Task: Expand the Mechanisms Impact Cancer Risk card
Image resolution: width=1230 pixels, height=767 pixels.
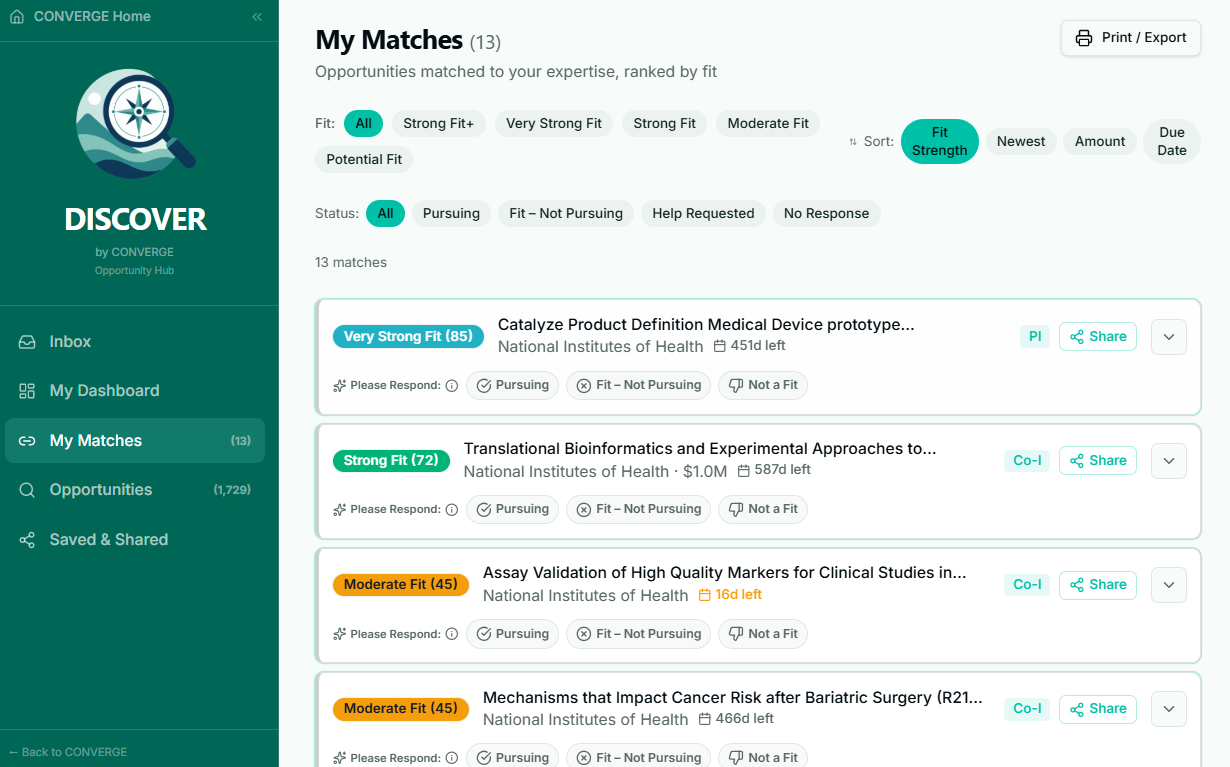Action: pyautogui.click(x=1169, y=709)
